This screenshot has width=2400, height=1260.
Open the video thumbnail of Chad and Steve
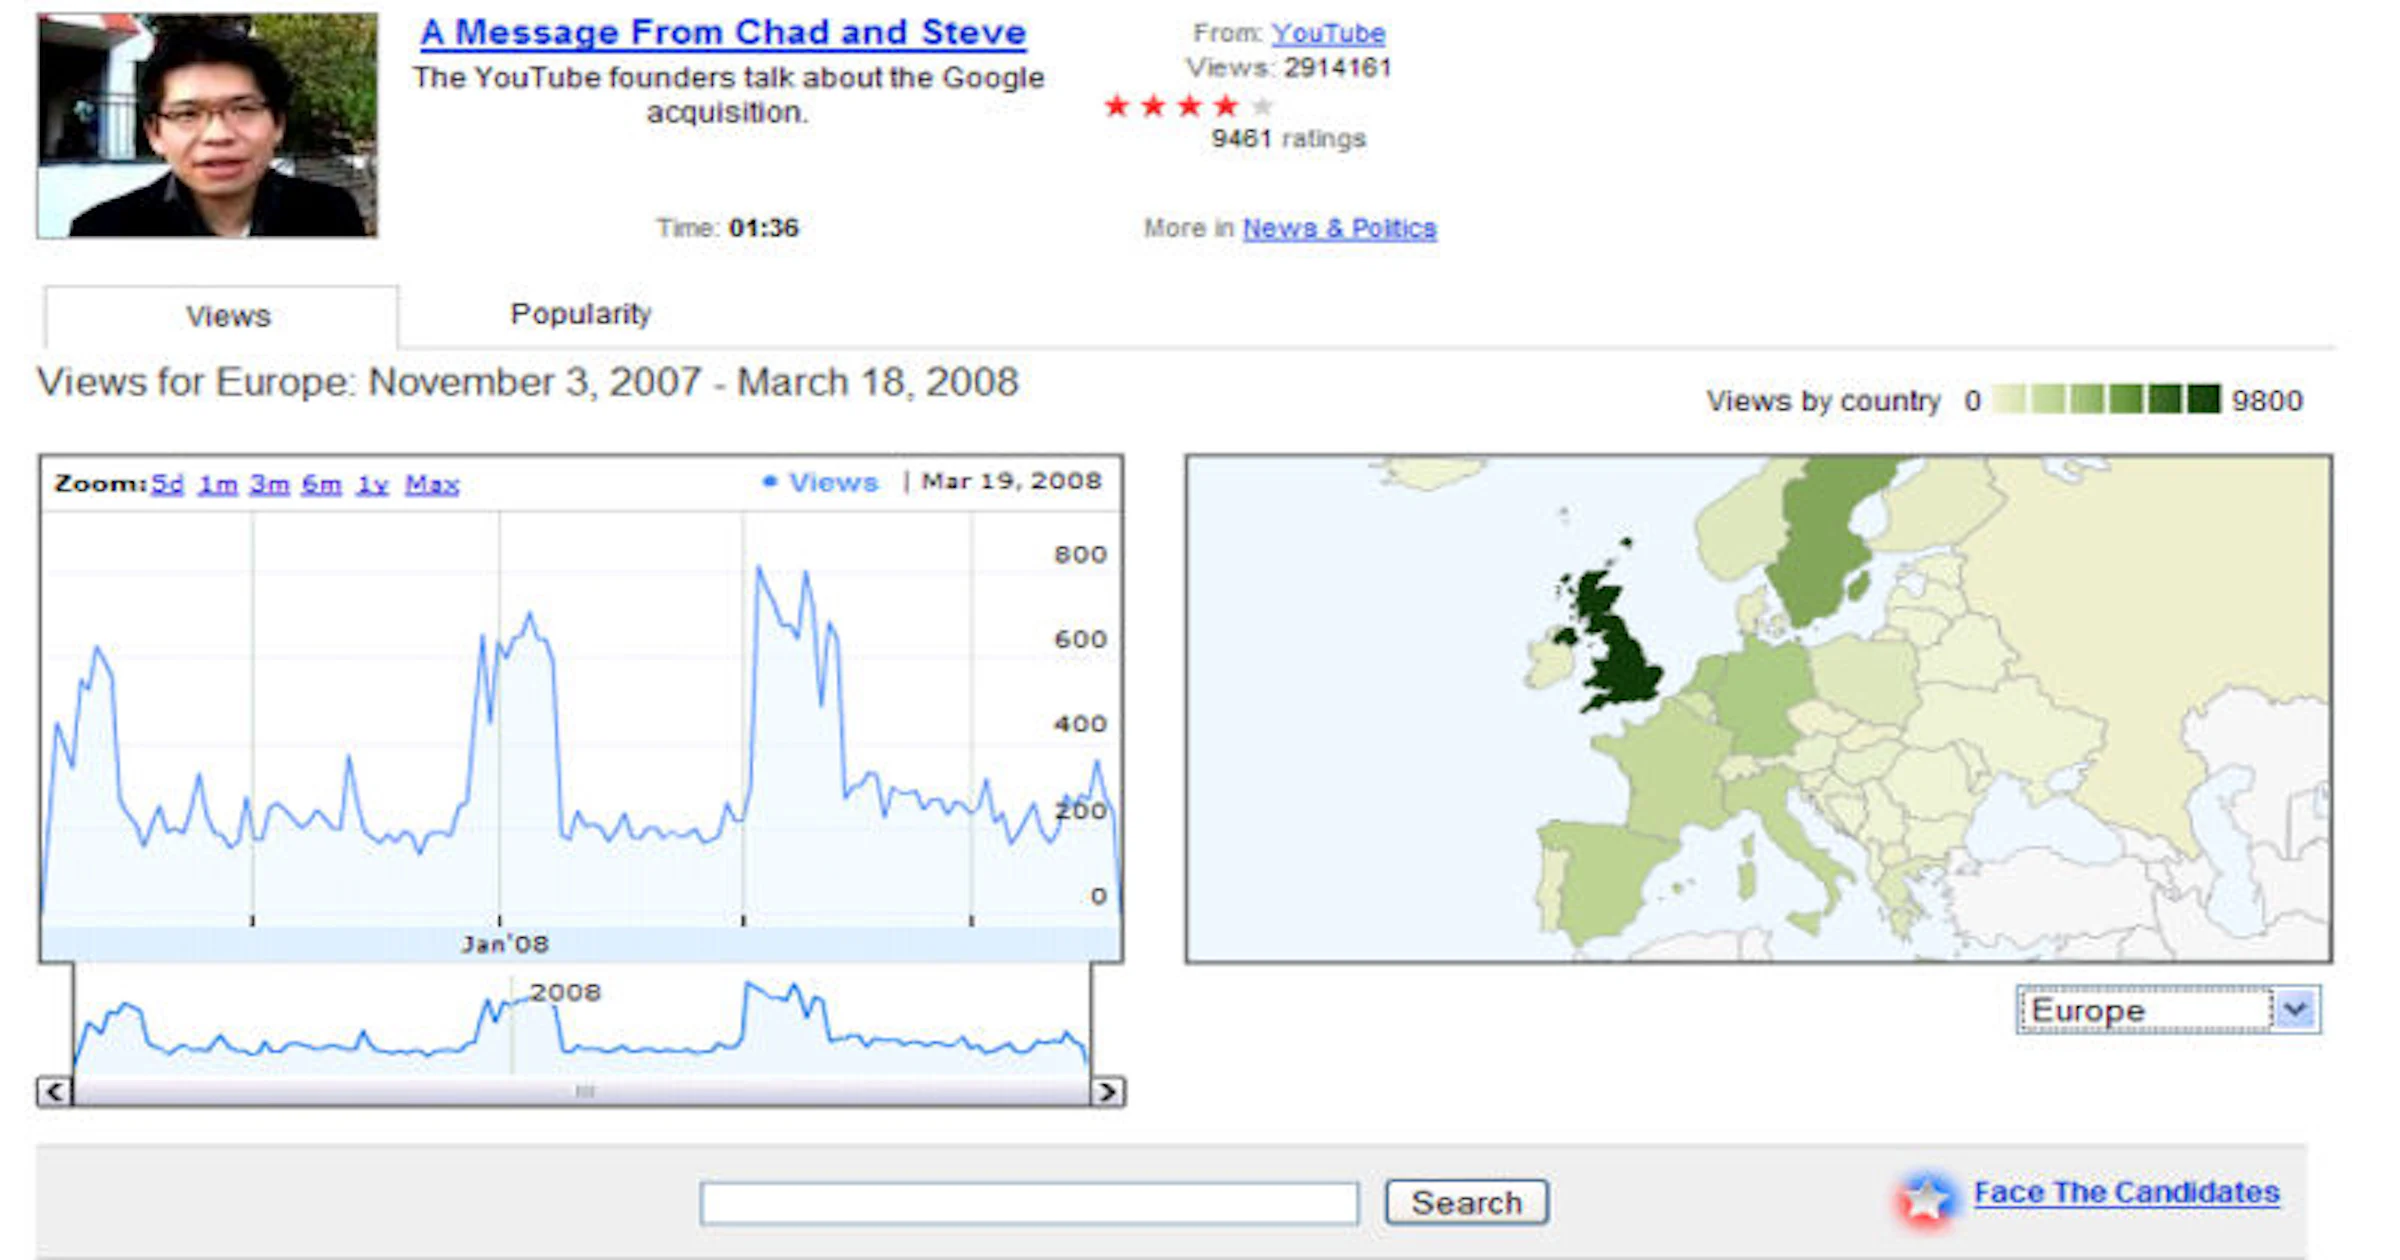(x=207, y=125)
